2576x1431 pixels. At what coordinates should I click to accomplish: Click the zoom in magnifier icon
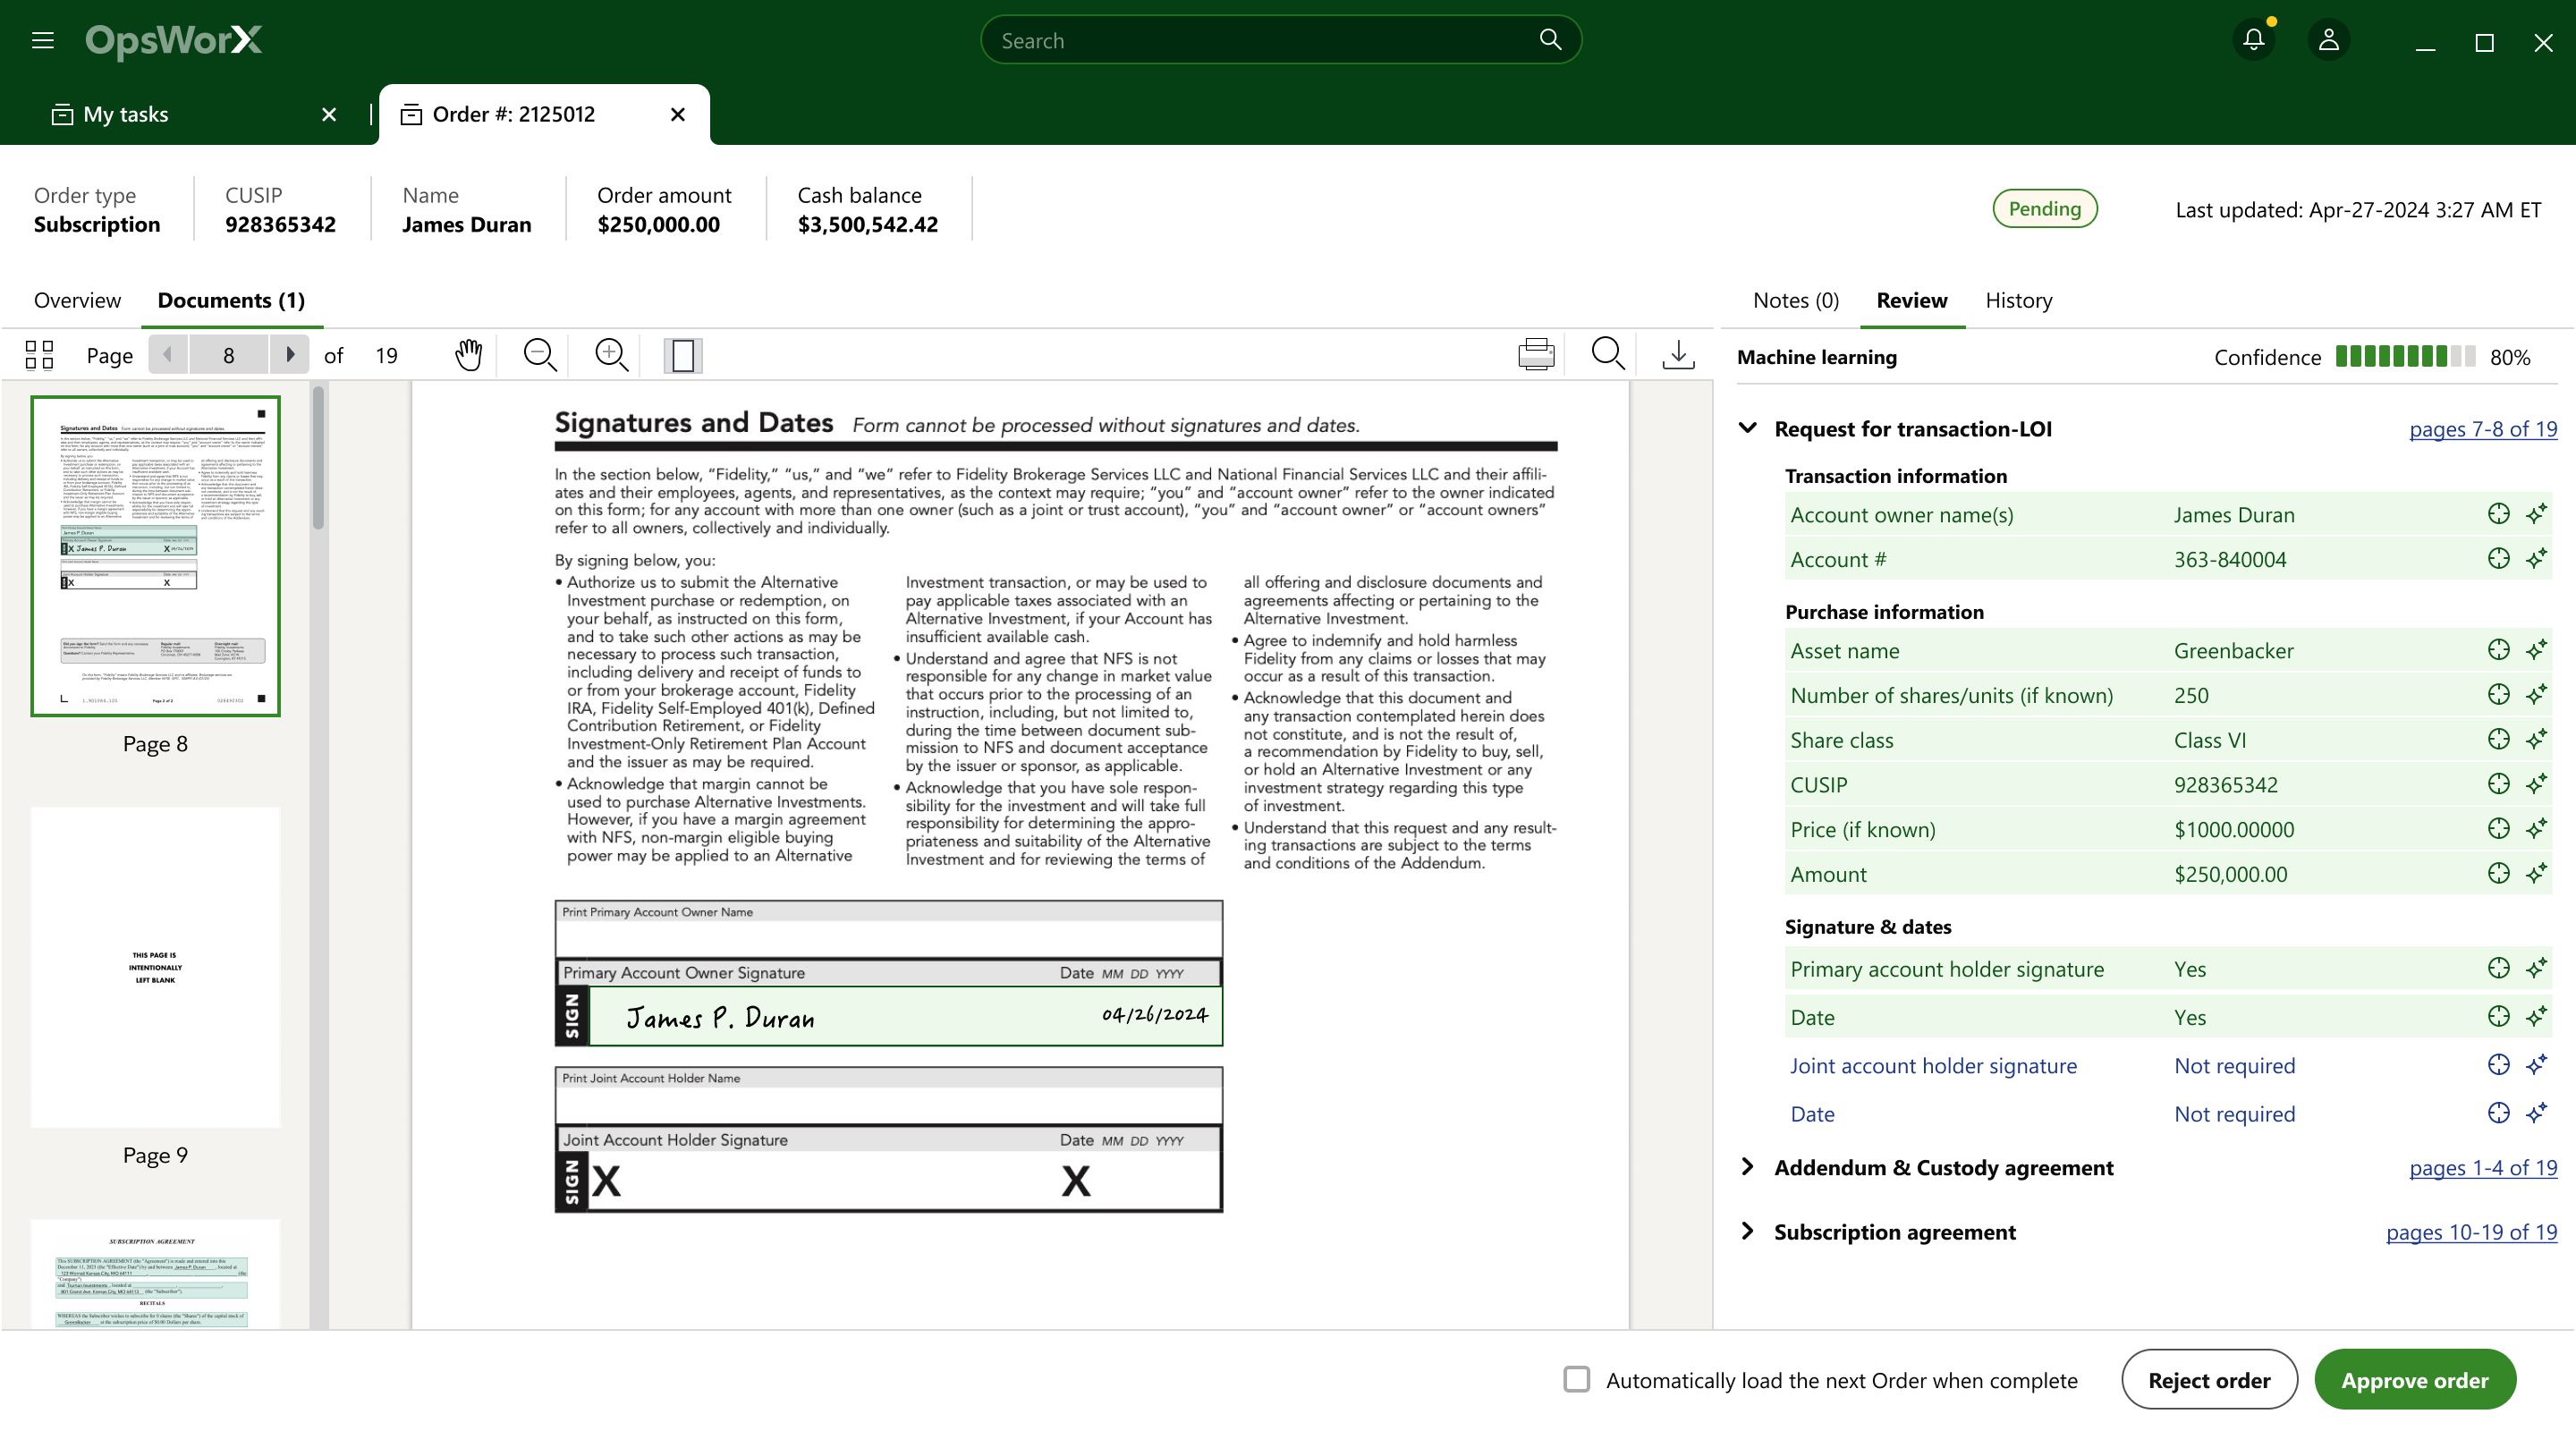611,355
